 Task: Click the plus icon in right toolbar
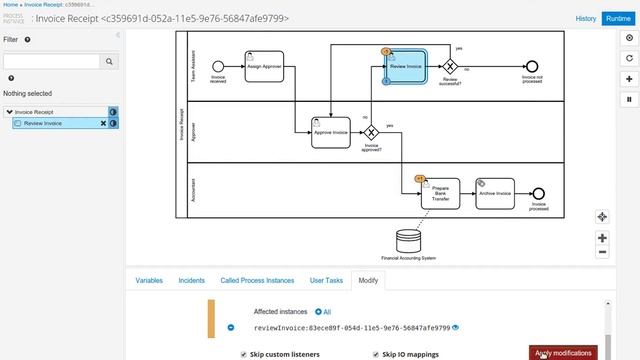(x=629, y=79)
